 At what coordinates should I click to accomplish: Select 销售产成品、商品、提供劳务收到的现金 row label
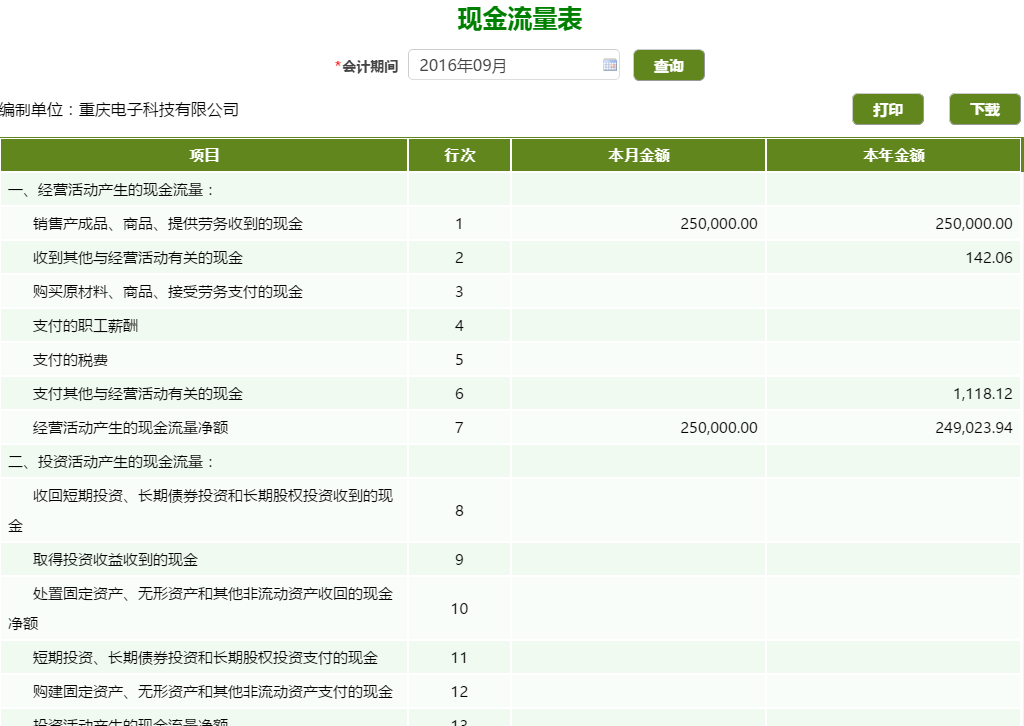point(168,224)
